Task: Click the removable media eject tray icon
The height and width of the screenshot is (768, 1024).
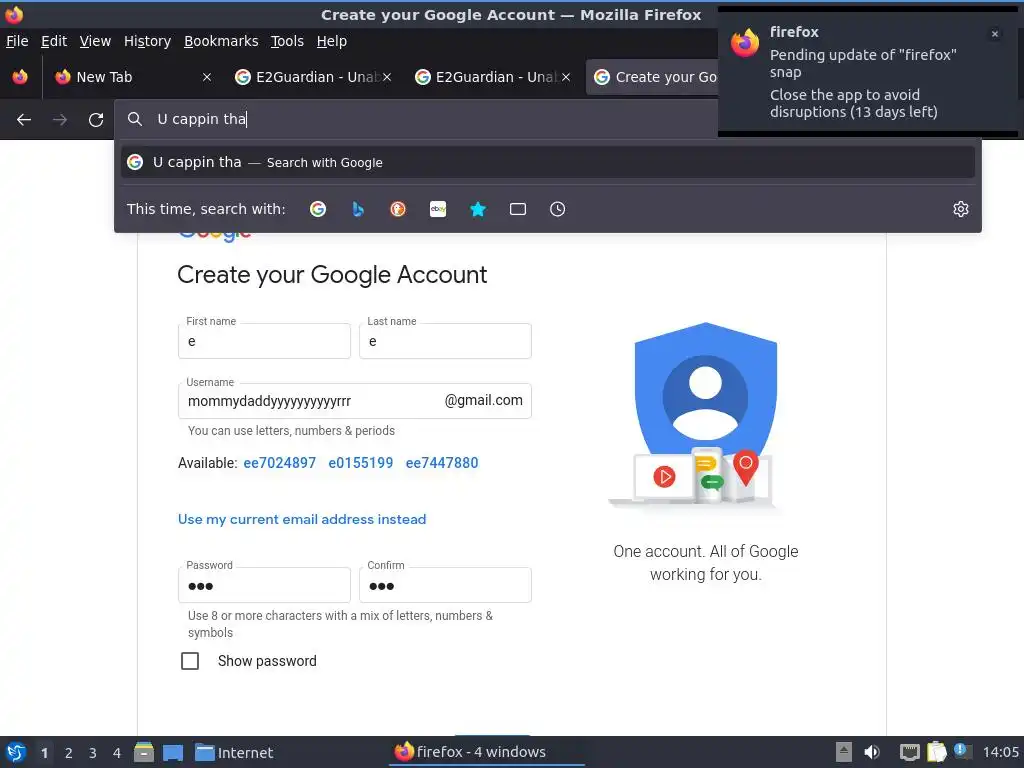Action: [844, 752]
